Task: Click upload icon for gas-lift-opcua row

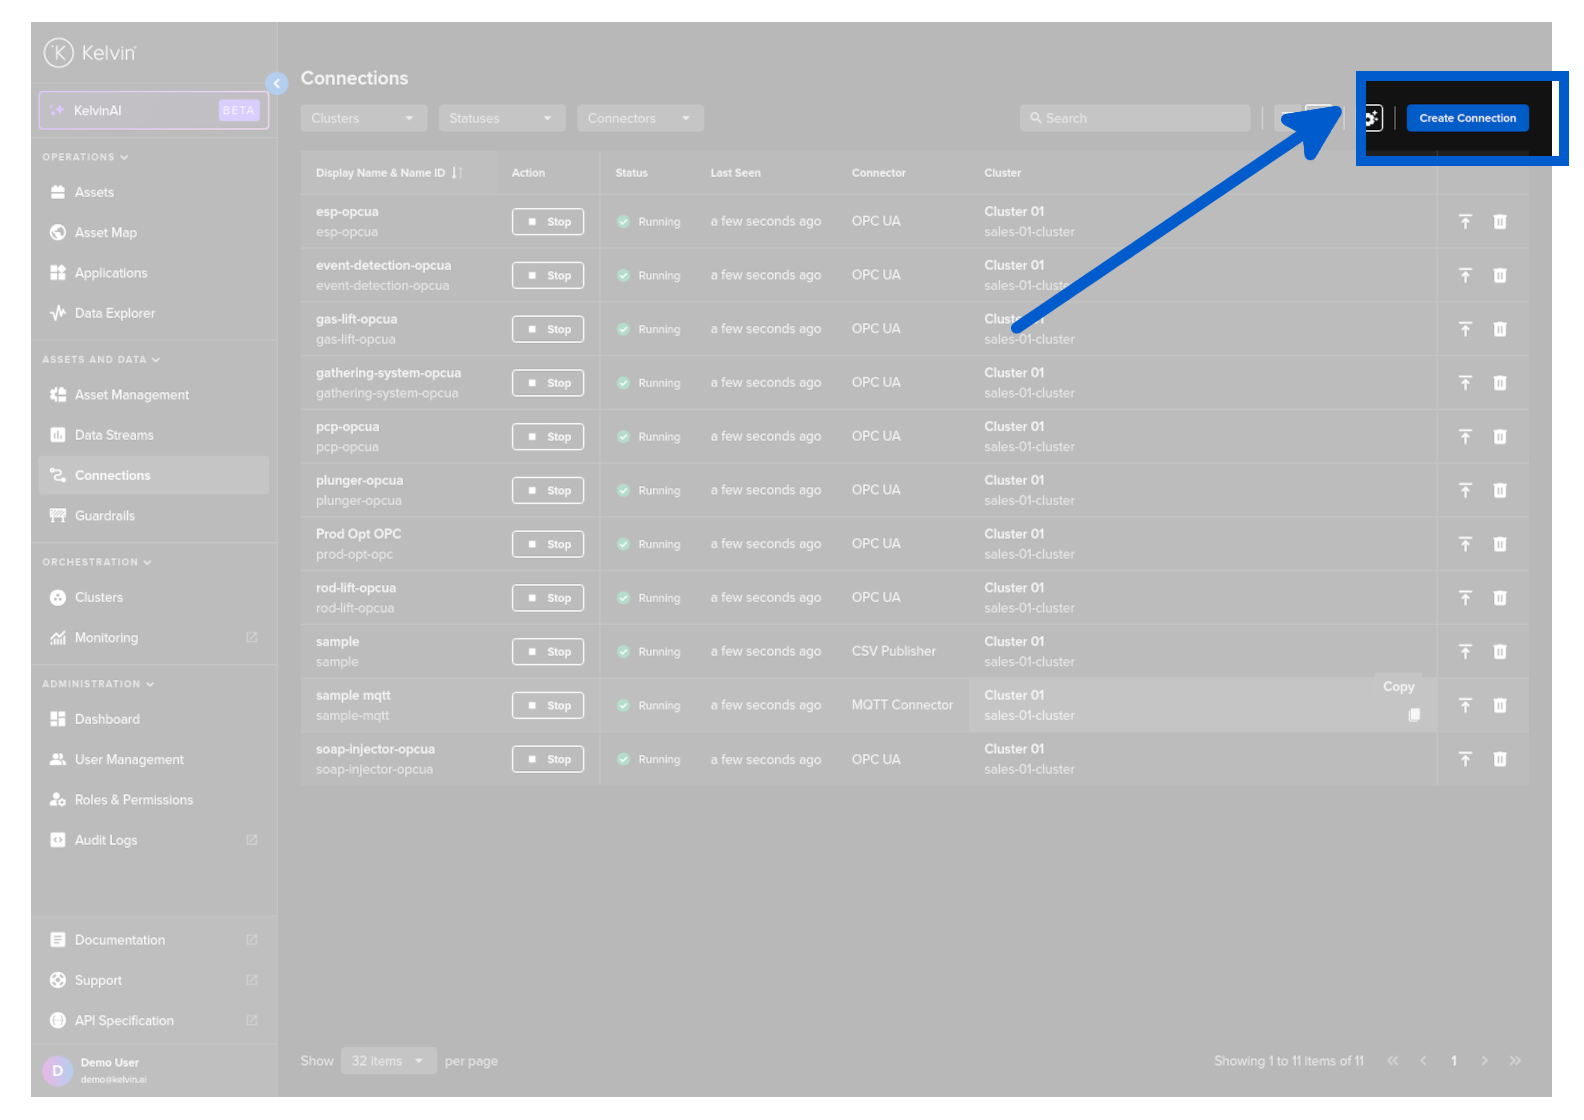Action: 1465,329
